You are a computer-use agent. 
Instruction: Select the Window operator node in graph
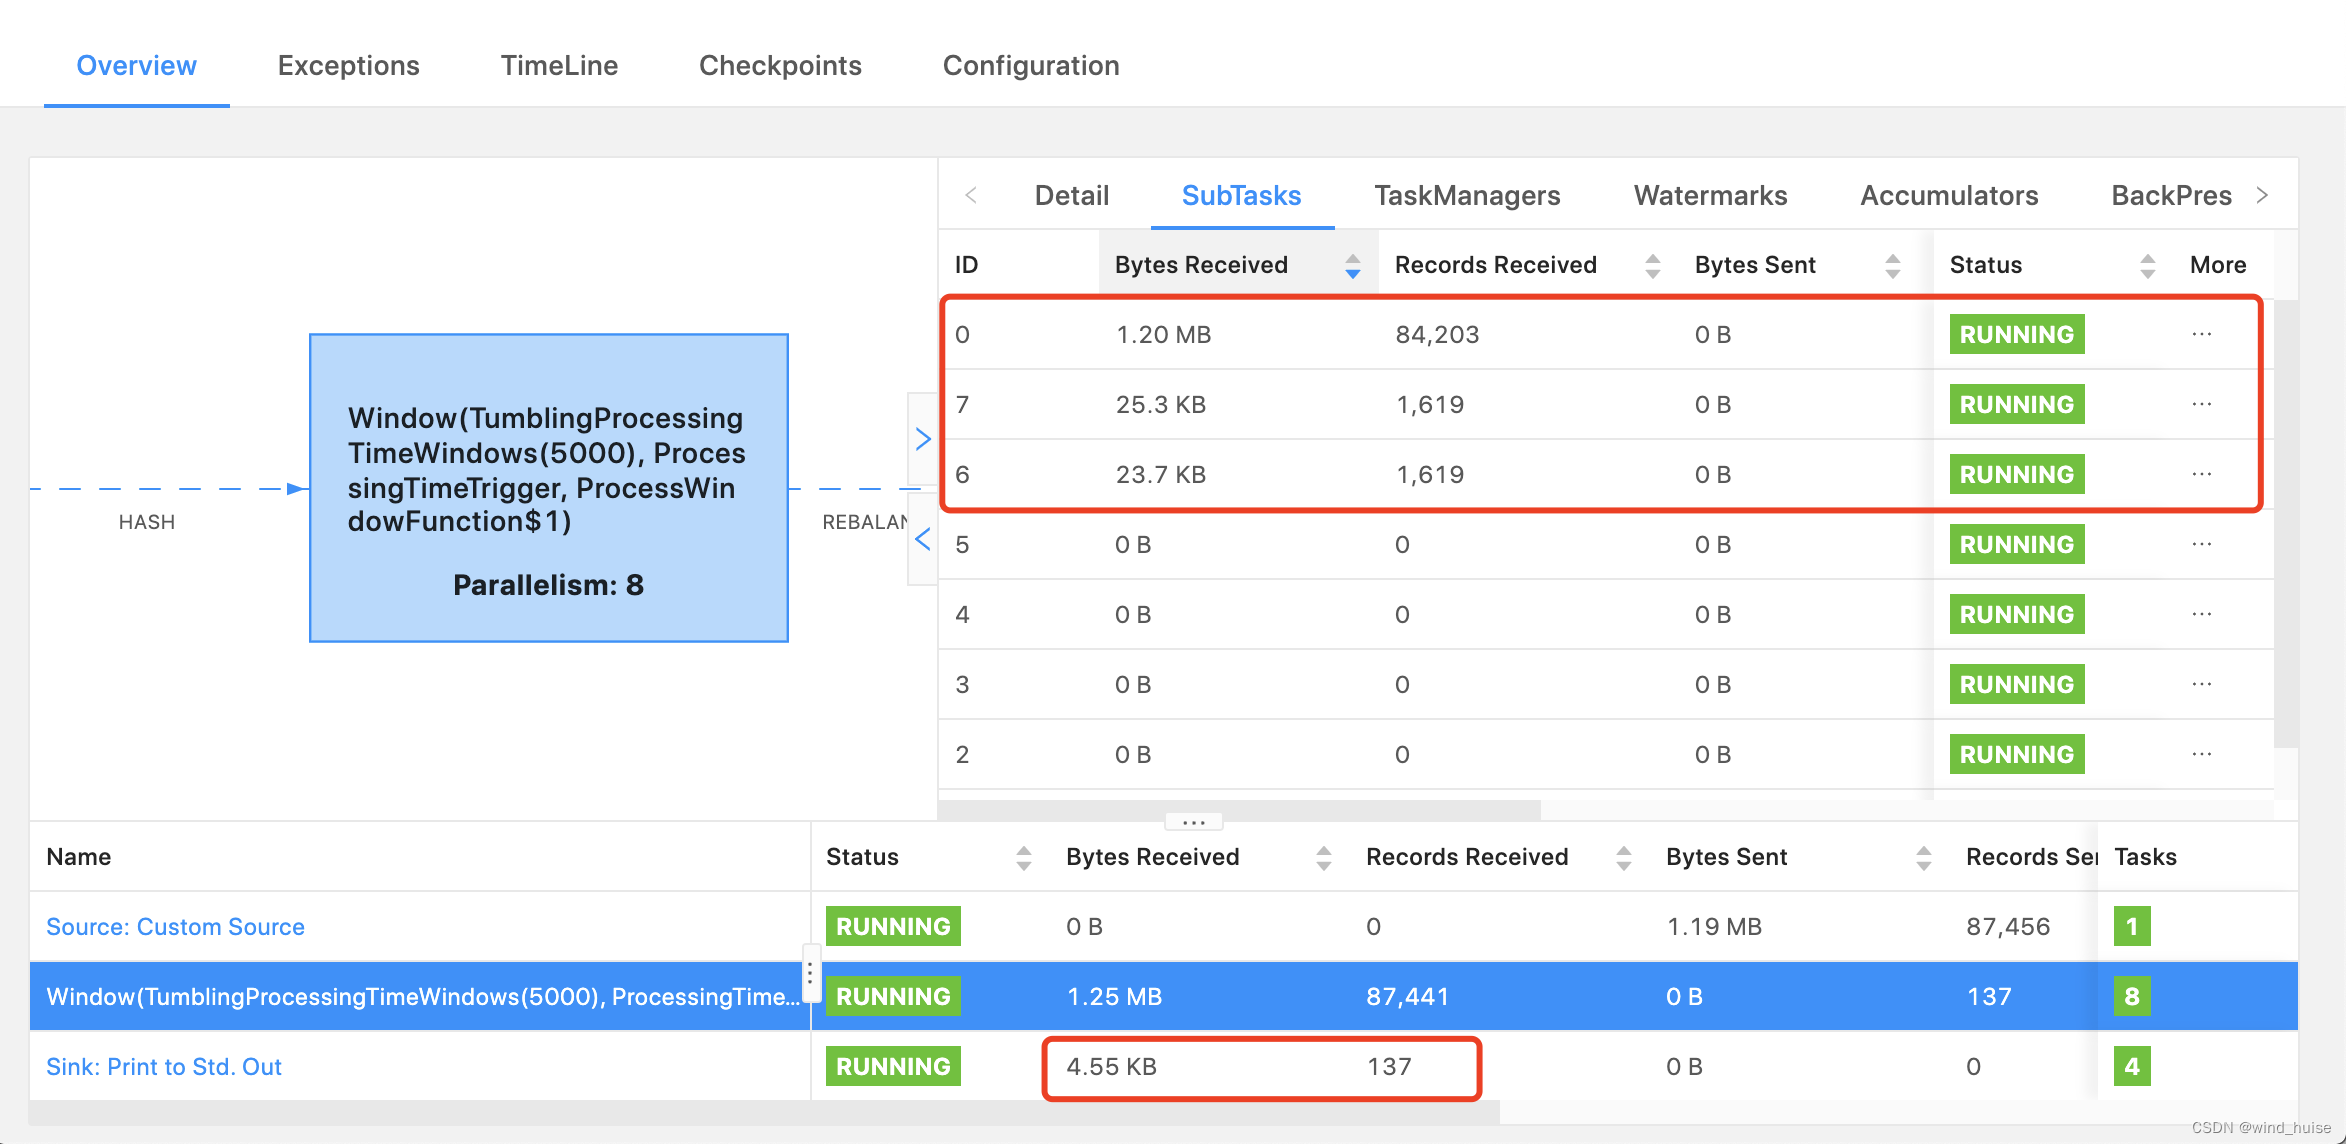[548, 488]
